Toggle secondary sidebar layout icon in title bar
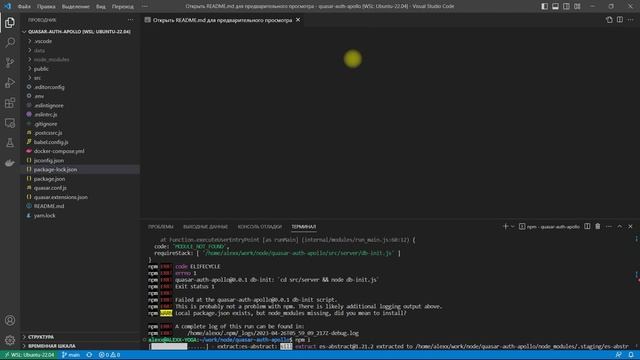The width and height of the screenshot is (640, 360). (x=566, y=6)
